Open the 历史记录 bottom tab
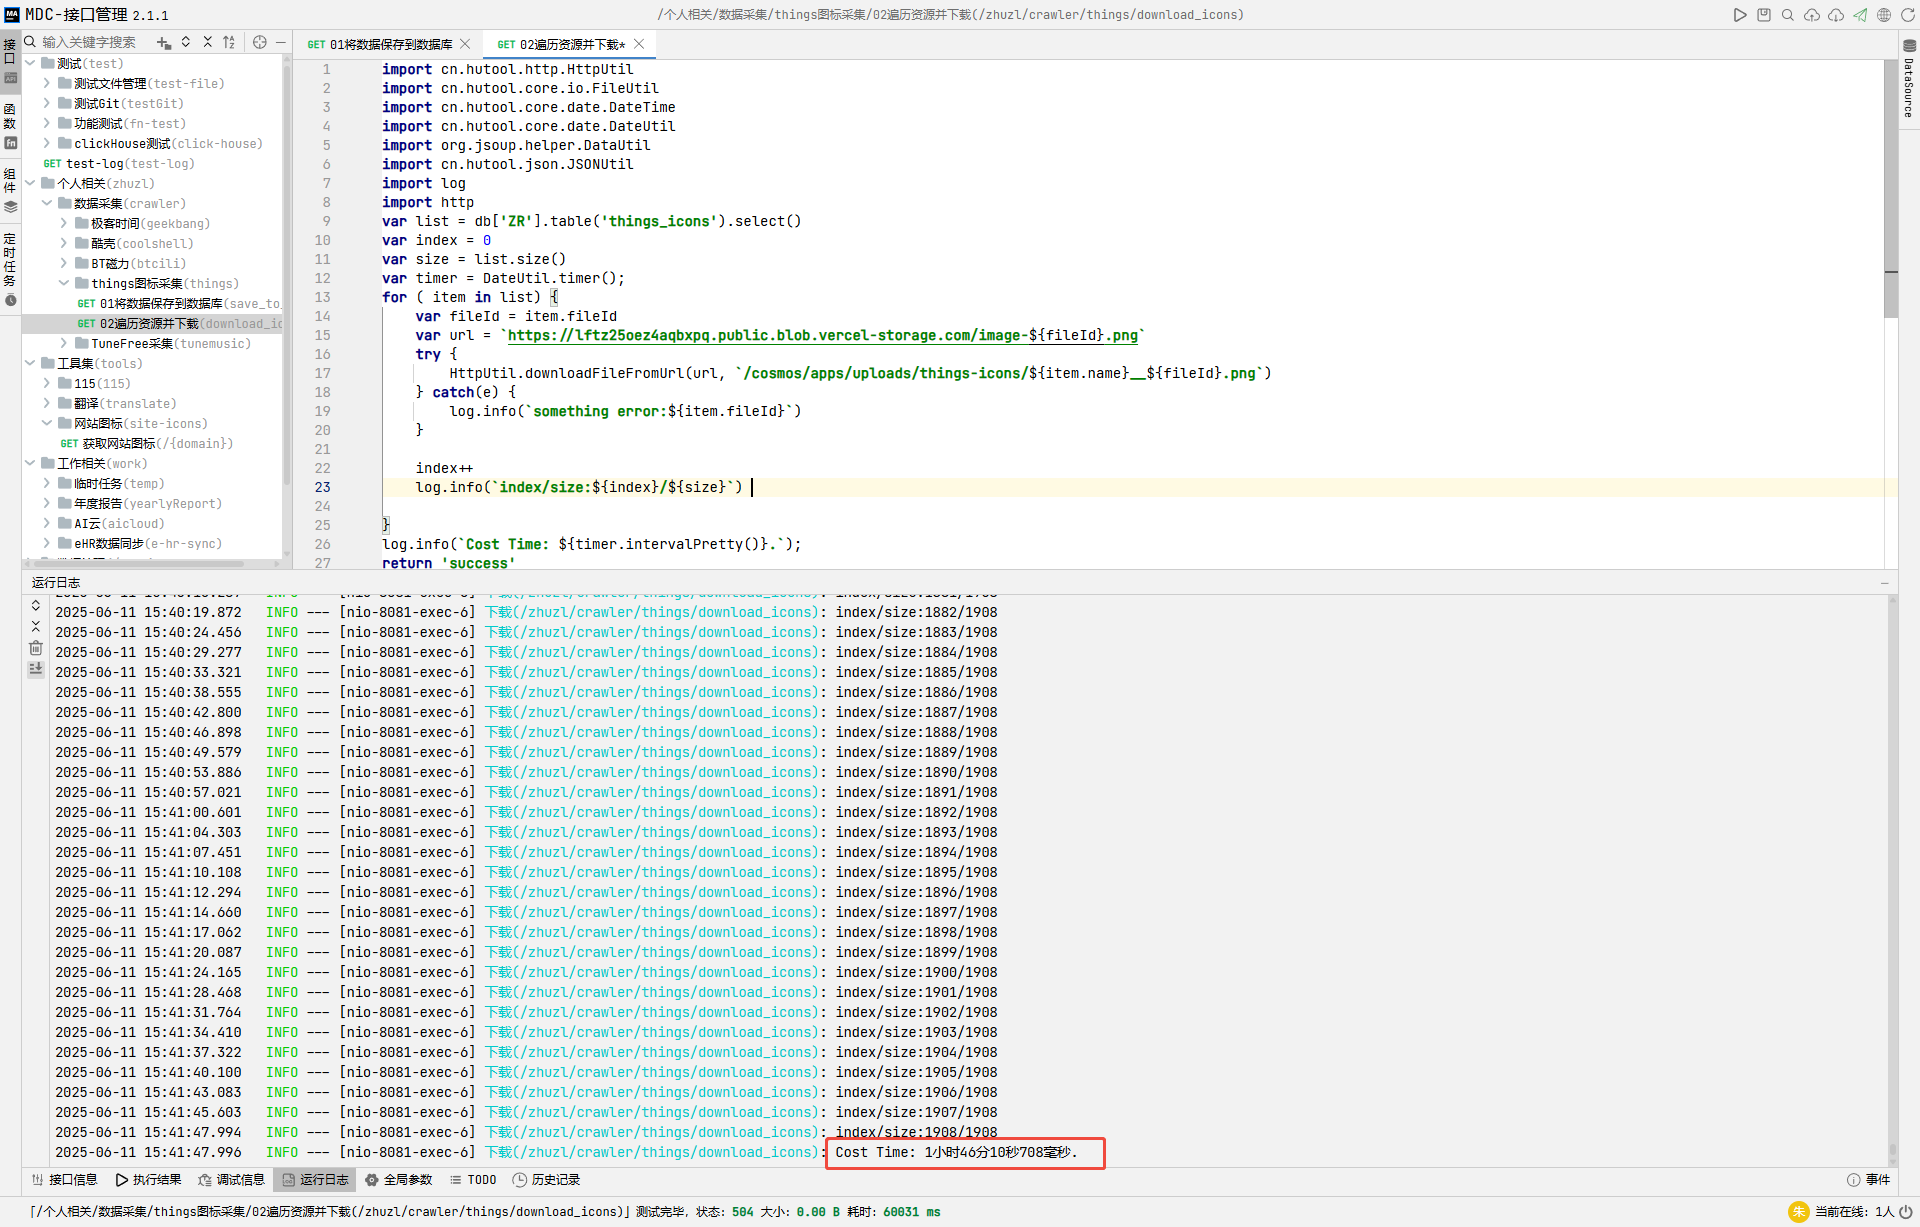Screen dimensions: 1920x1227 (x=547, y=1180)
